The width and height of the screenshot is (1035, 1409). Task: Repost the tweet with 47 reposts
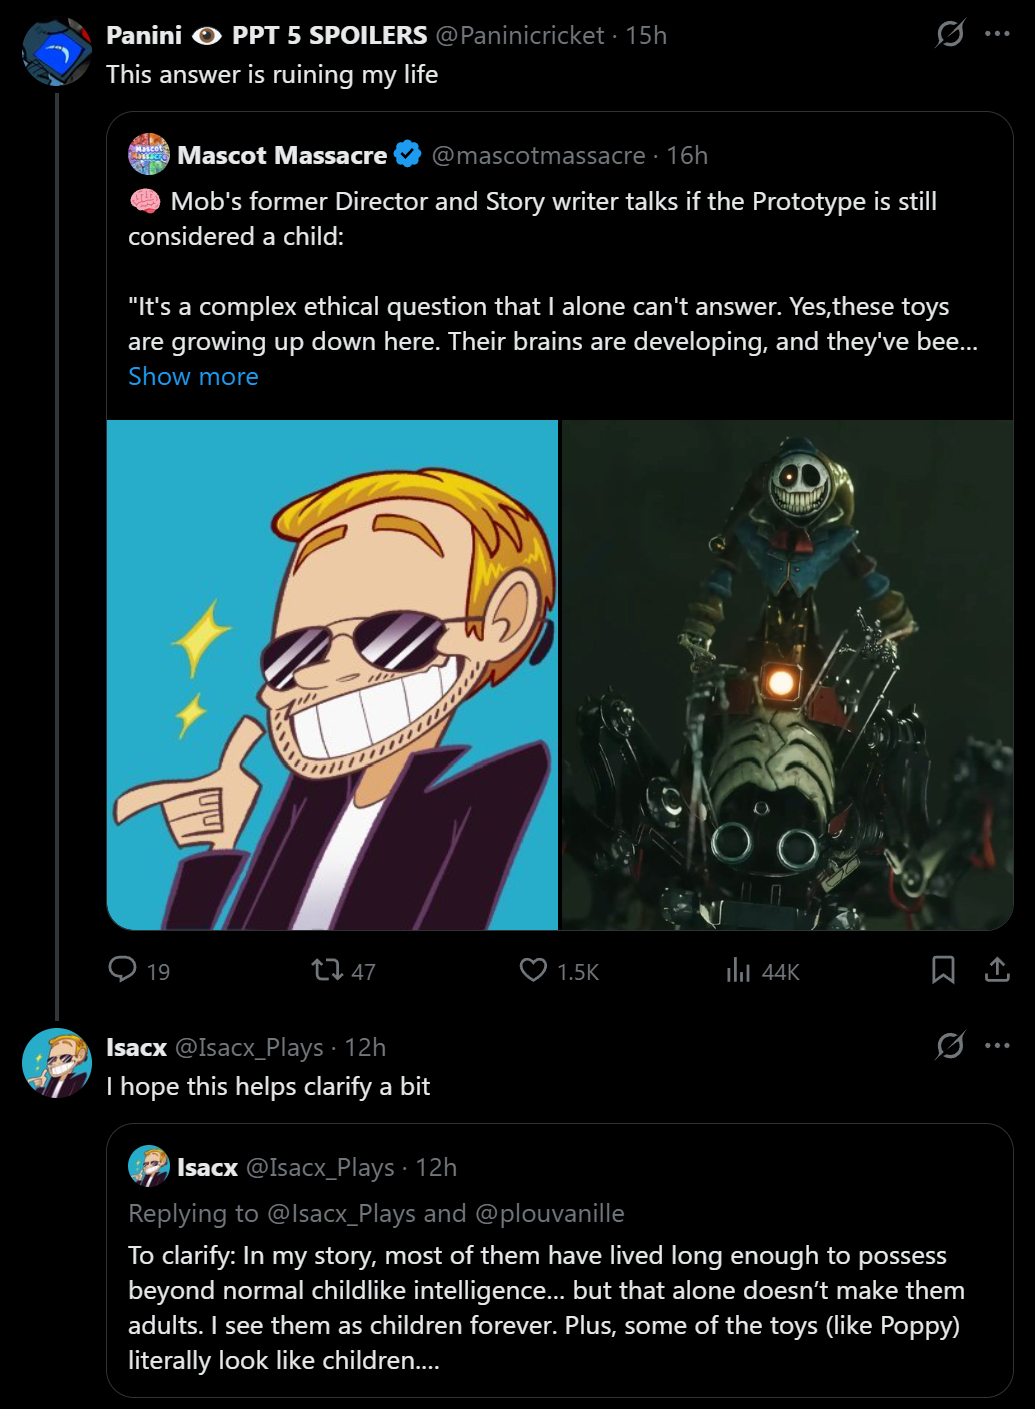(327, 970)
